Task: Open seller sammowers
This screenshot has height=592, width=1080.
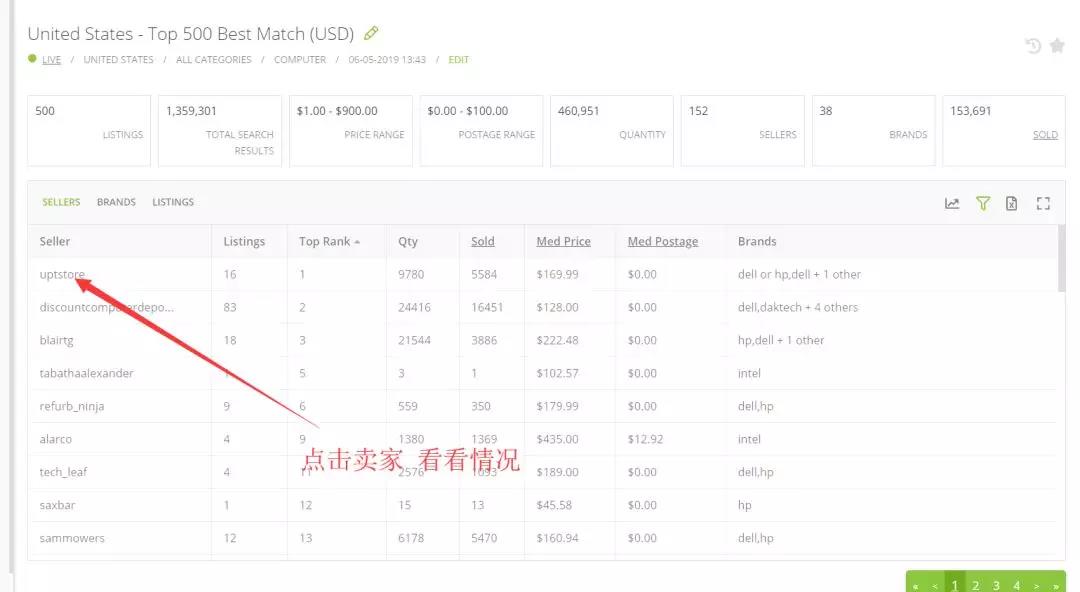Action: [72, 538]
